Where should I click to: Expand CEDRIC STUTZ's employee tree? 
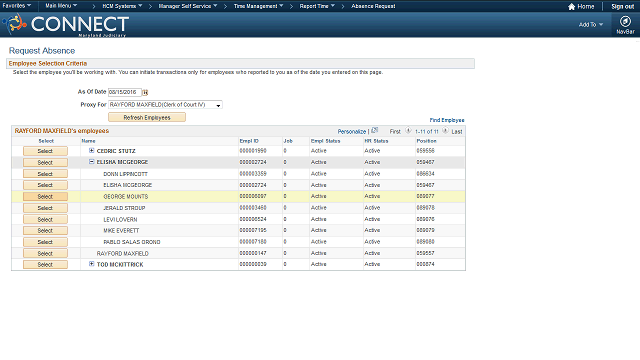(91, 151)
